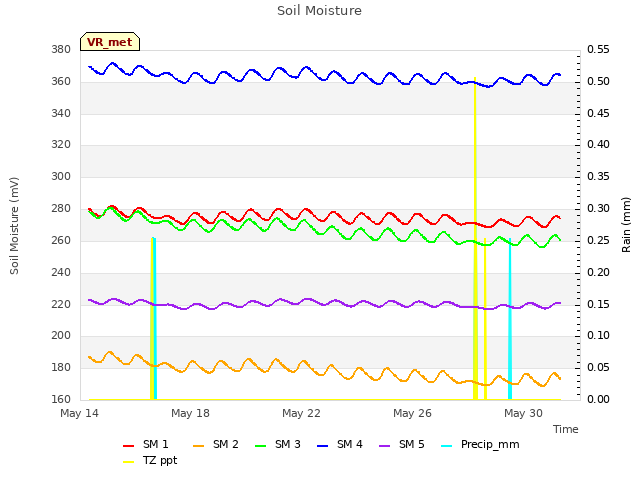
Task: Toggle SM 5 series in legend
Action: (x=402, y=444)
